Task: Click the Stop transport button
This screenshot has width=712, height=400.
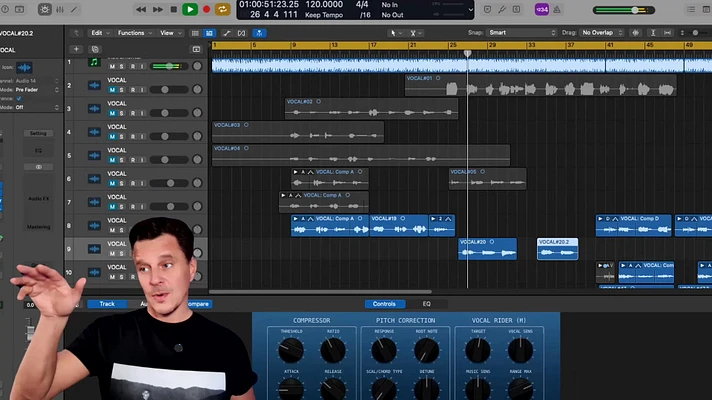Action: pyautogui.click(x=173, y=10)
